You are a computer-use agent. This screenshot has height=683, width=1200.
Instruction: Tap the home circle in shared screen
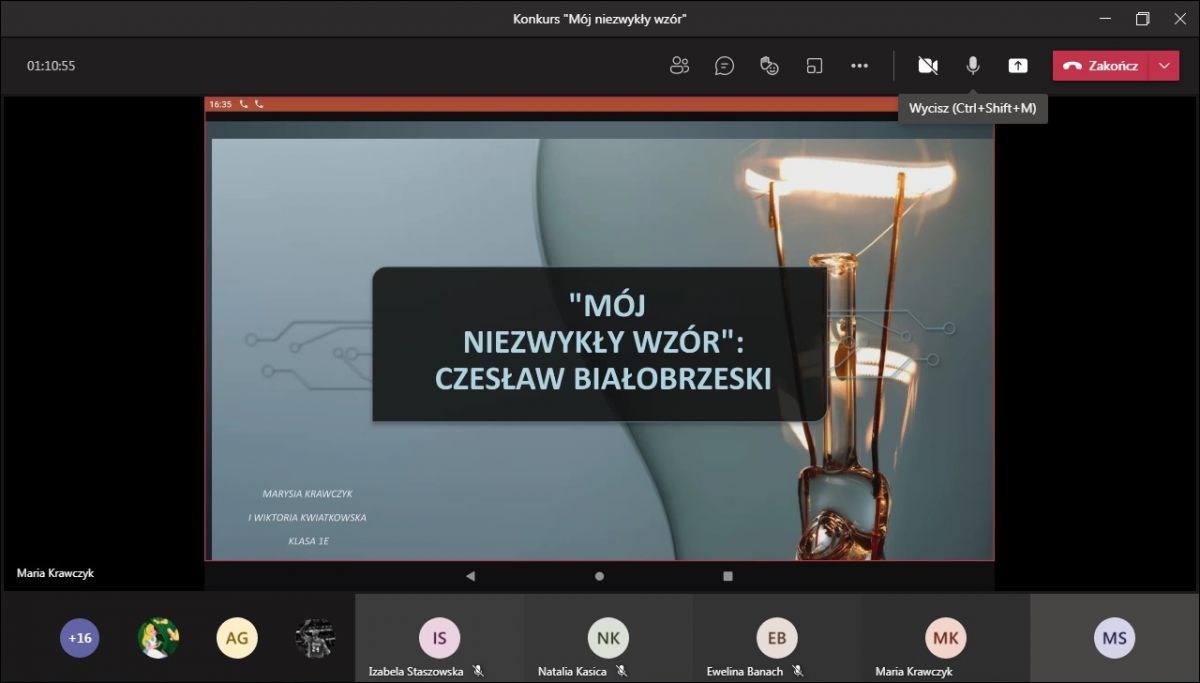(599, 576)
